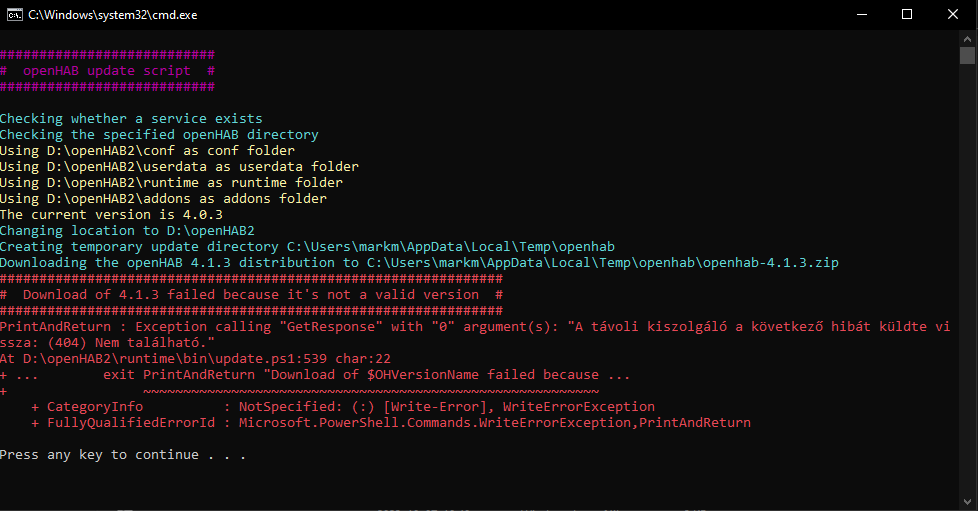Open the cmd.exe system menu icon
Viewport: 978px width, 511px height.
click(14, 14)
